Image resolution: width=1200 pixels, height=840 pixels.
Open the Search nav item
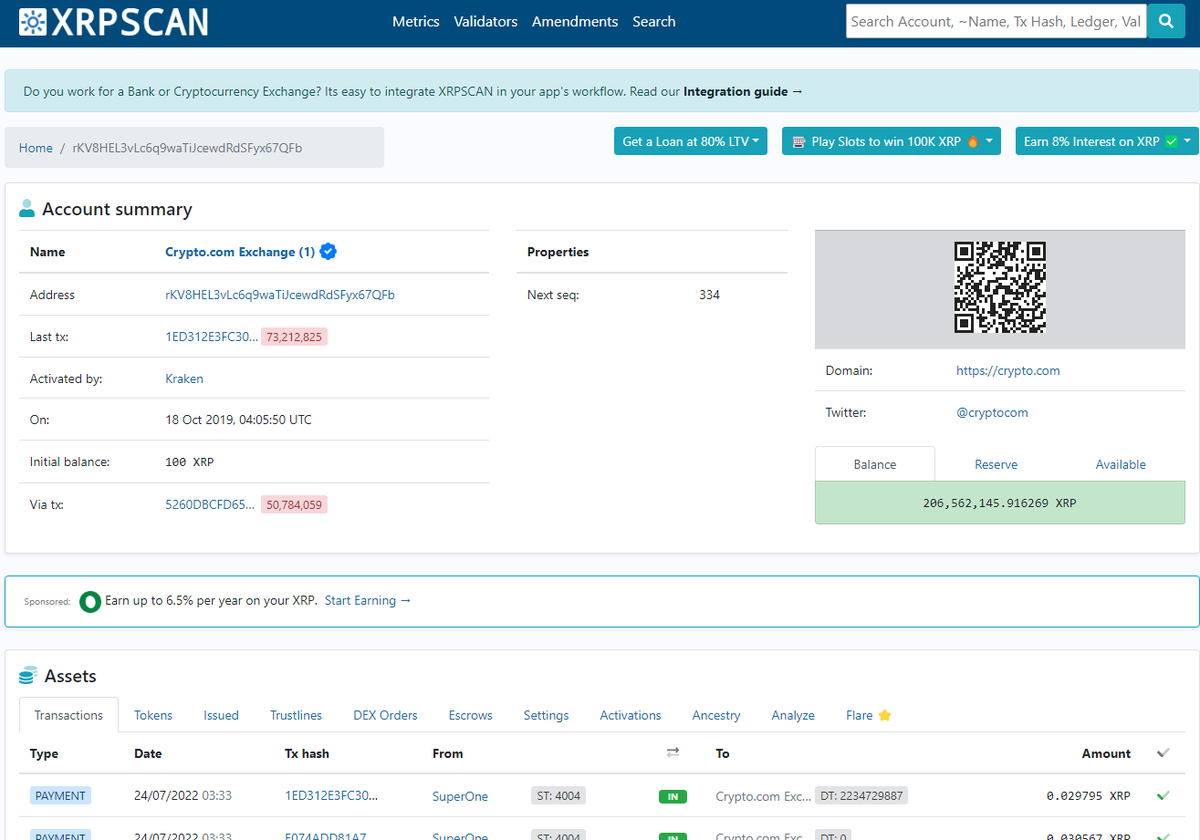[x=654, y=21]
